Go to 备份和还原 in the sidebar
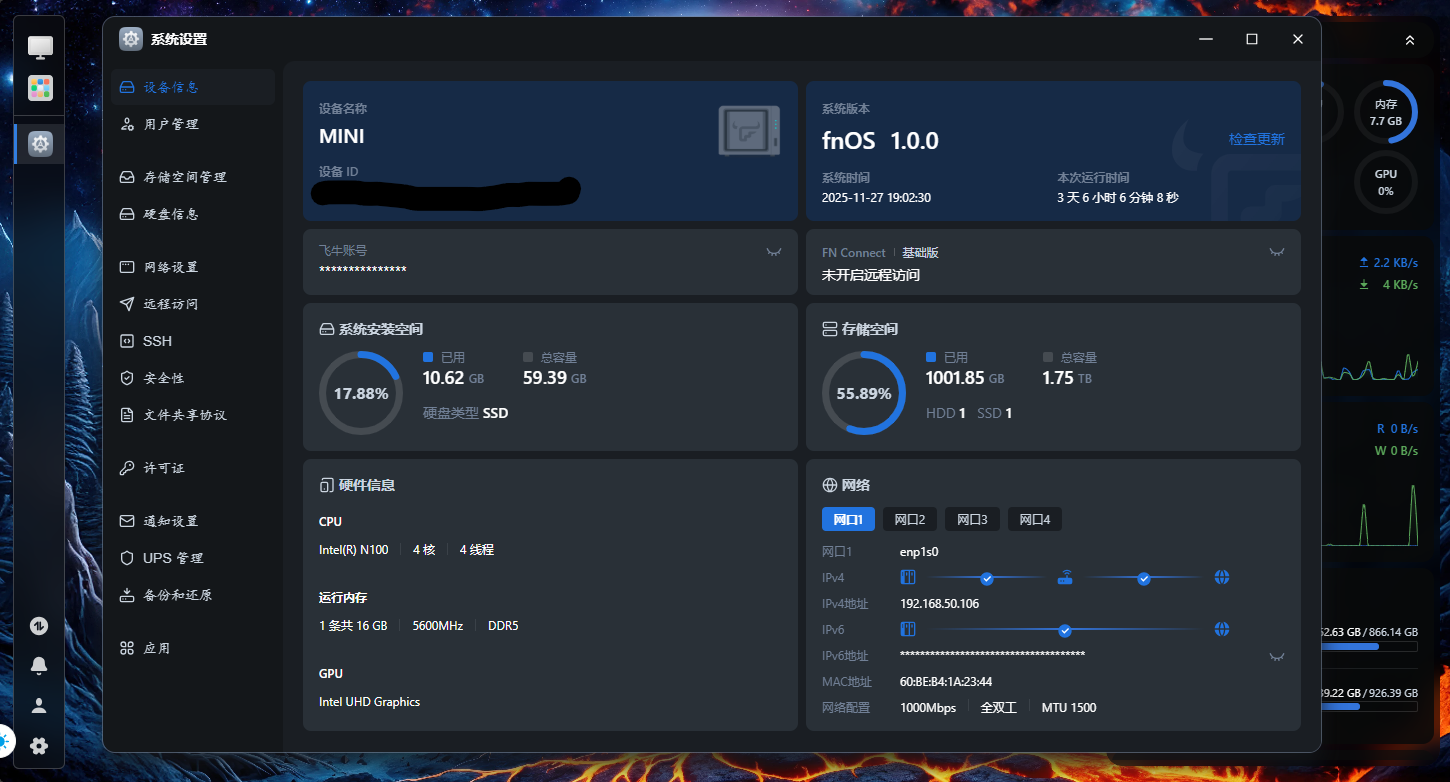This screenshot has width=1450, height=782. tap(193, 595)
